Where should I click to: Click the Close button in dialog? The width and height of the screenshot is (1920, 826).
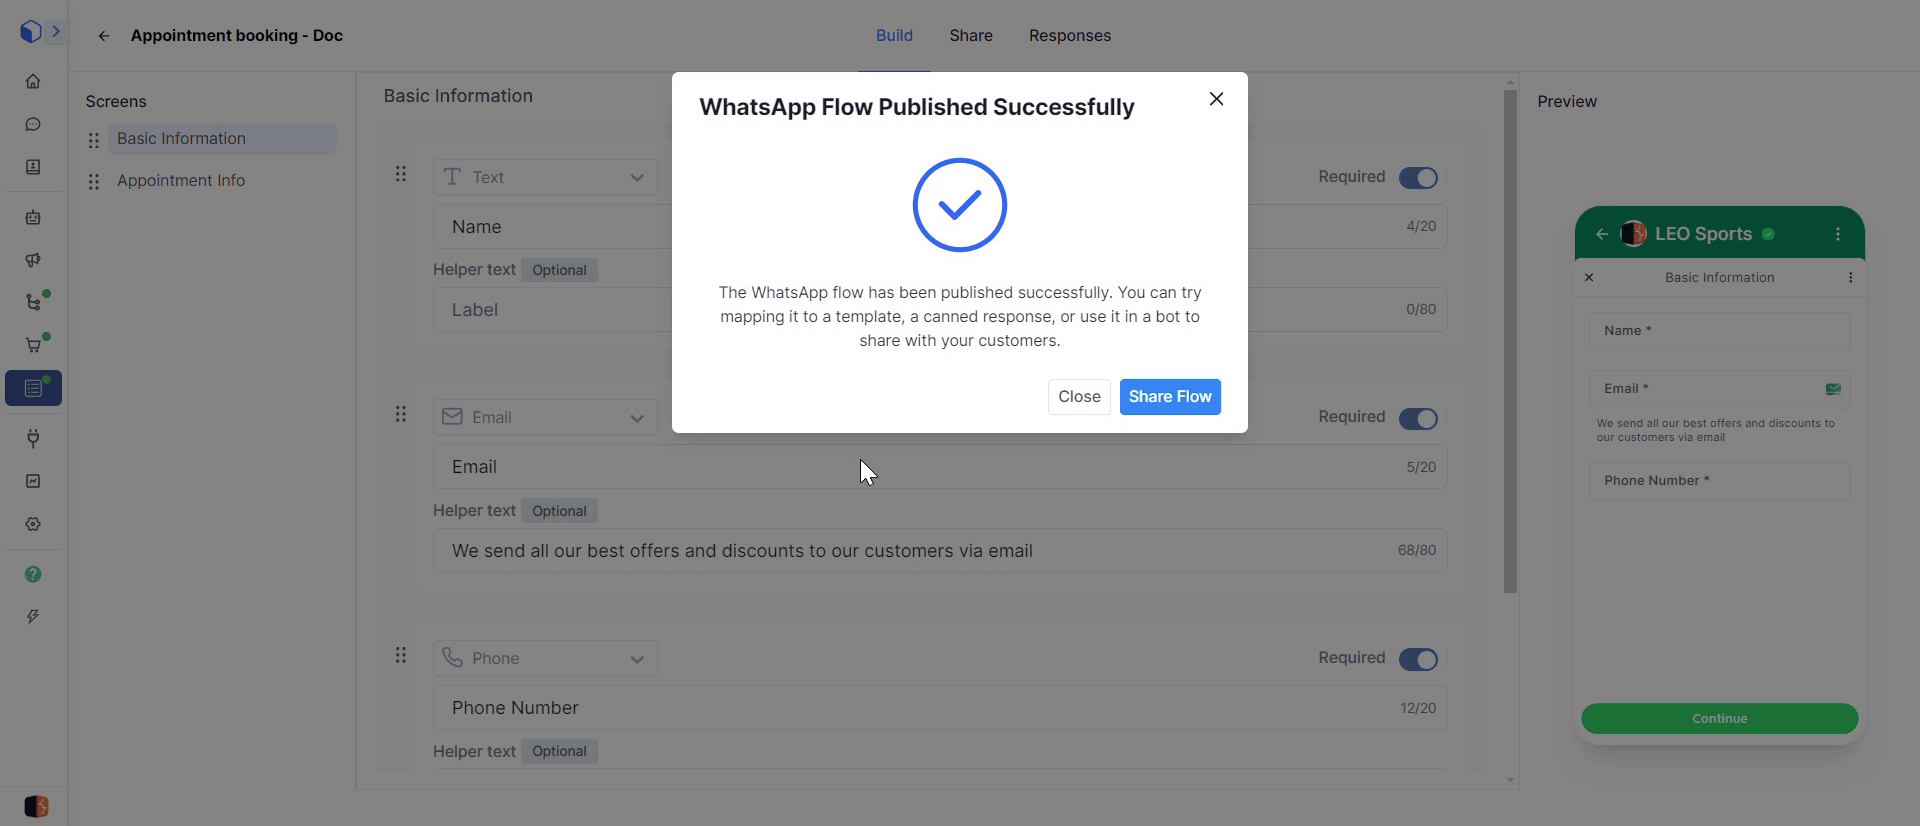click(x=1079, y=397)
